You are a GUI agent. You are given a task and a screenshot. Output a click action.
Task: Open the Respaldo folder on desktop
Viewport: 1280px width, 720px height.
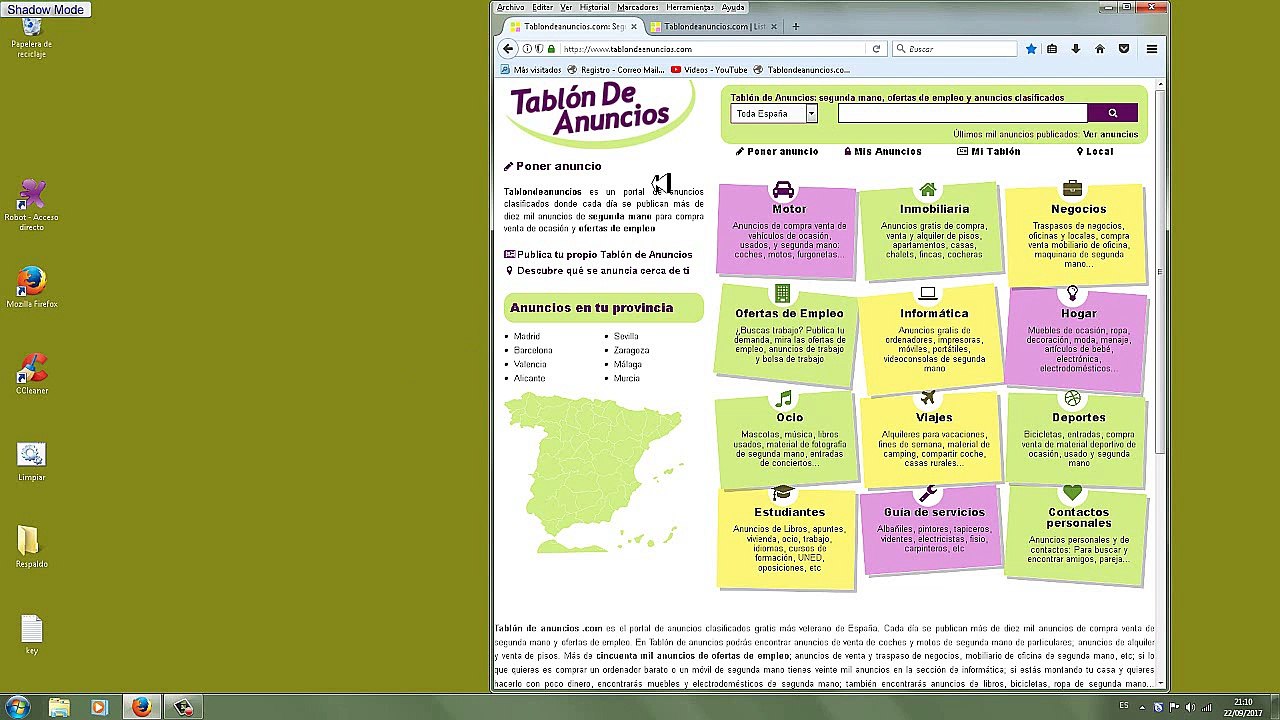pyautogui.click(x=31, y=547)
